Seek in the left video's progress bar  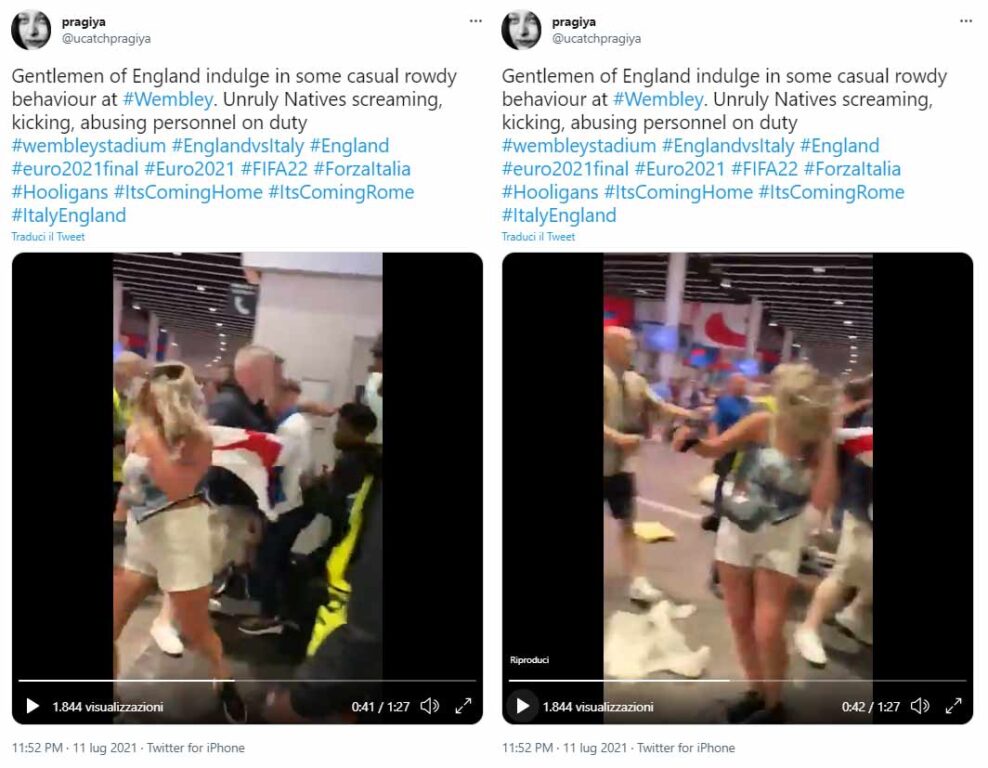(x=247, y=680)
